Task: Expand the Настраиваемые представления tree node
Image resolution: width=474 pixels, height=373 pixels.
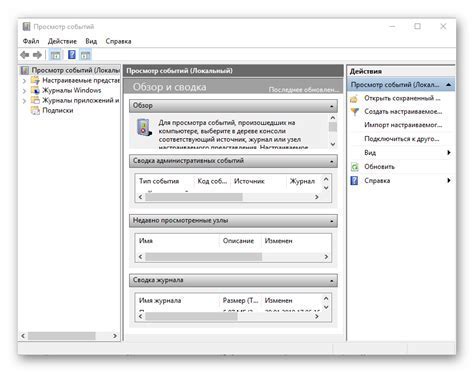Action: tap(24, 81)
